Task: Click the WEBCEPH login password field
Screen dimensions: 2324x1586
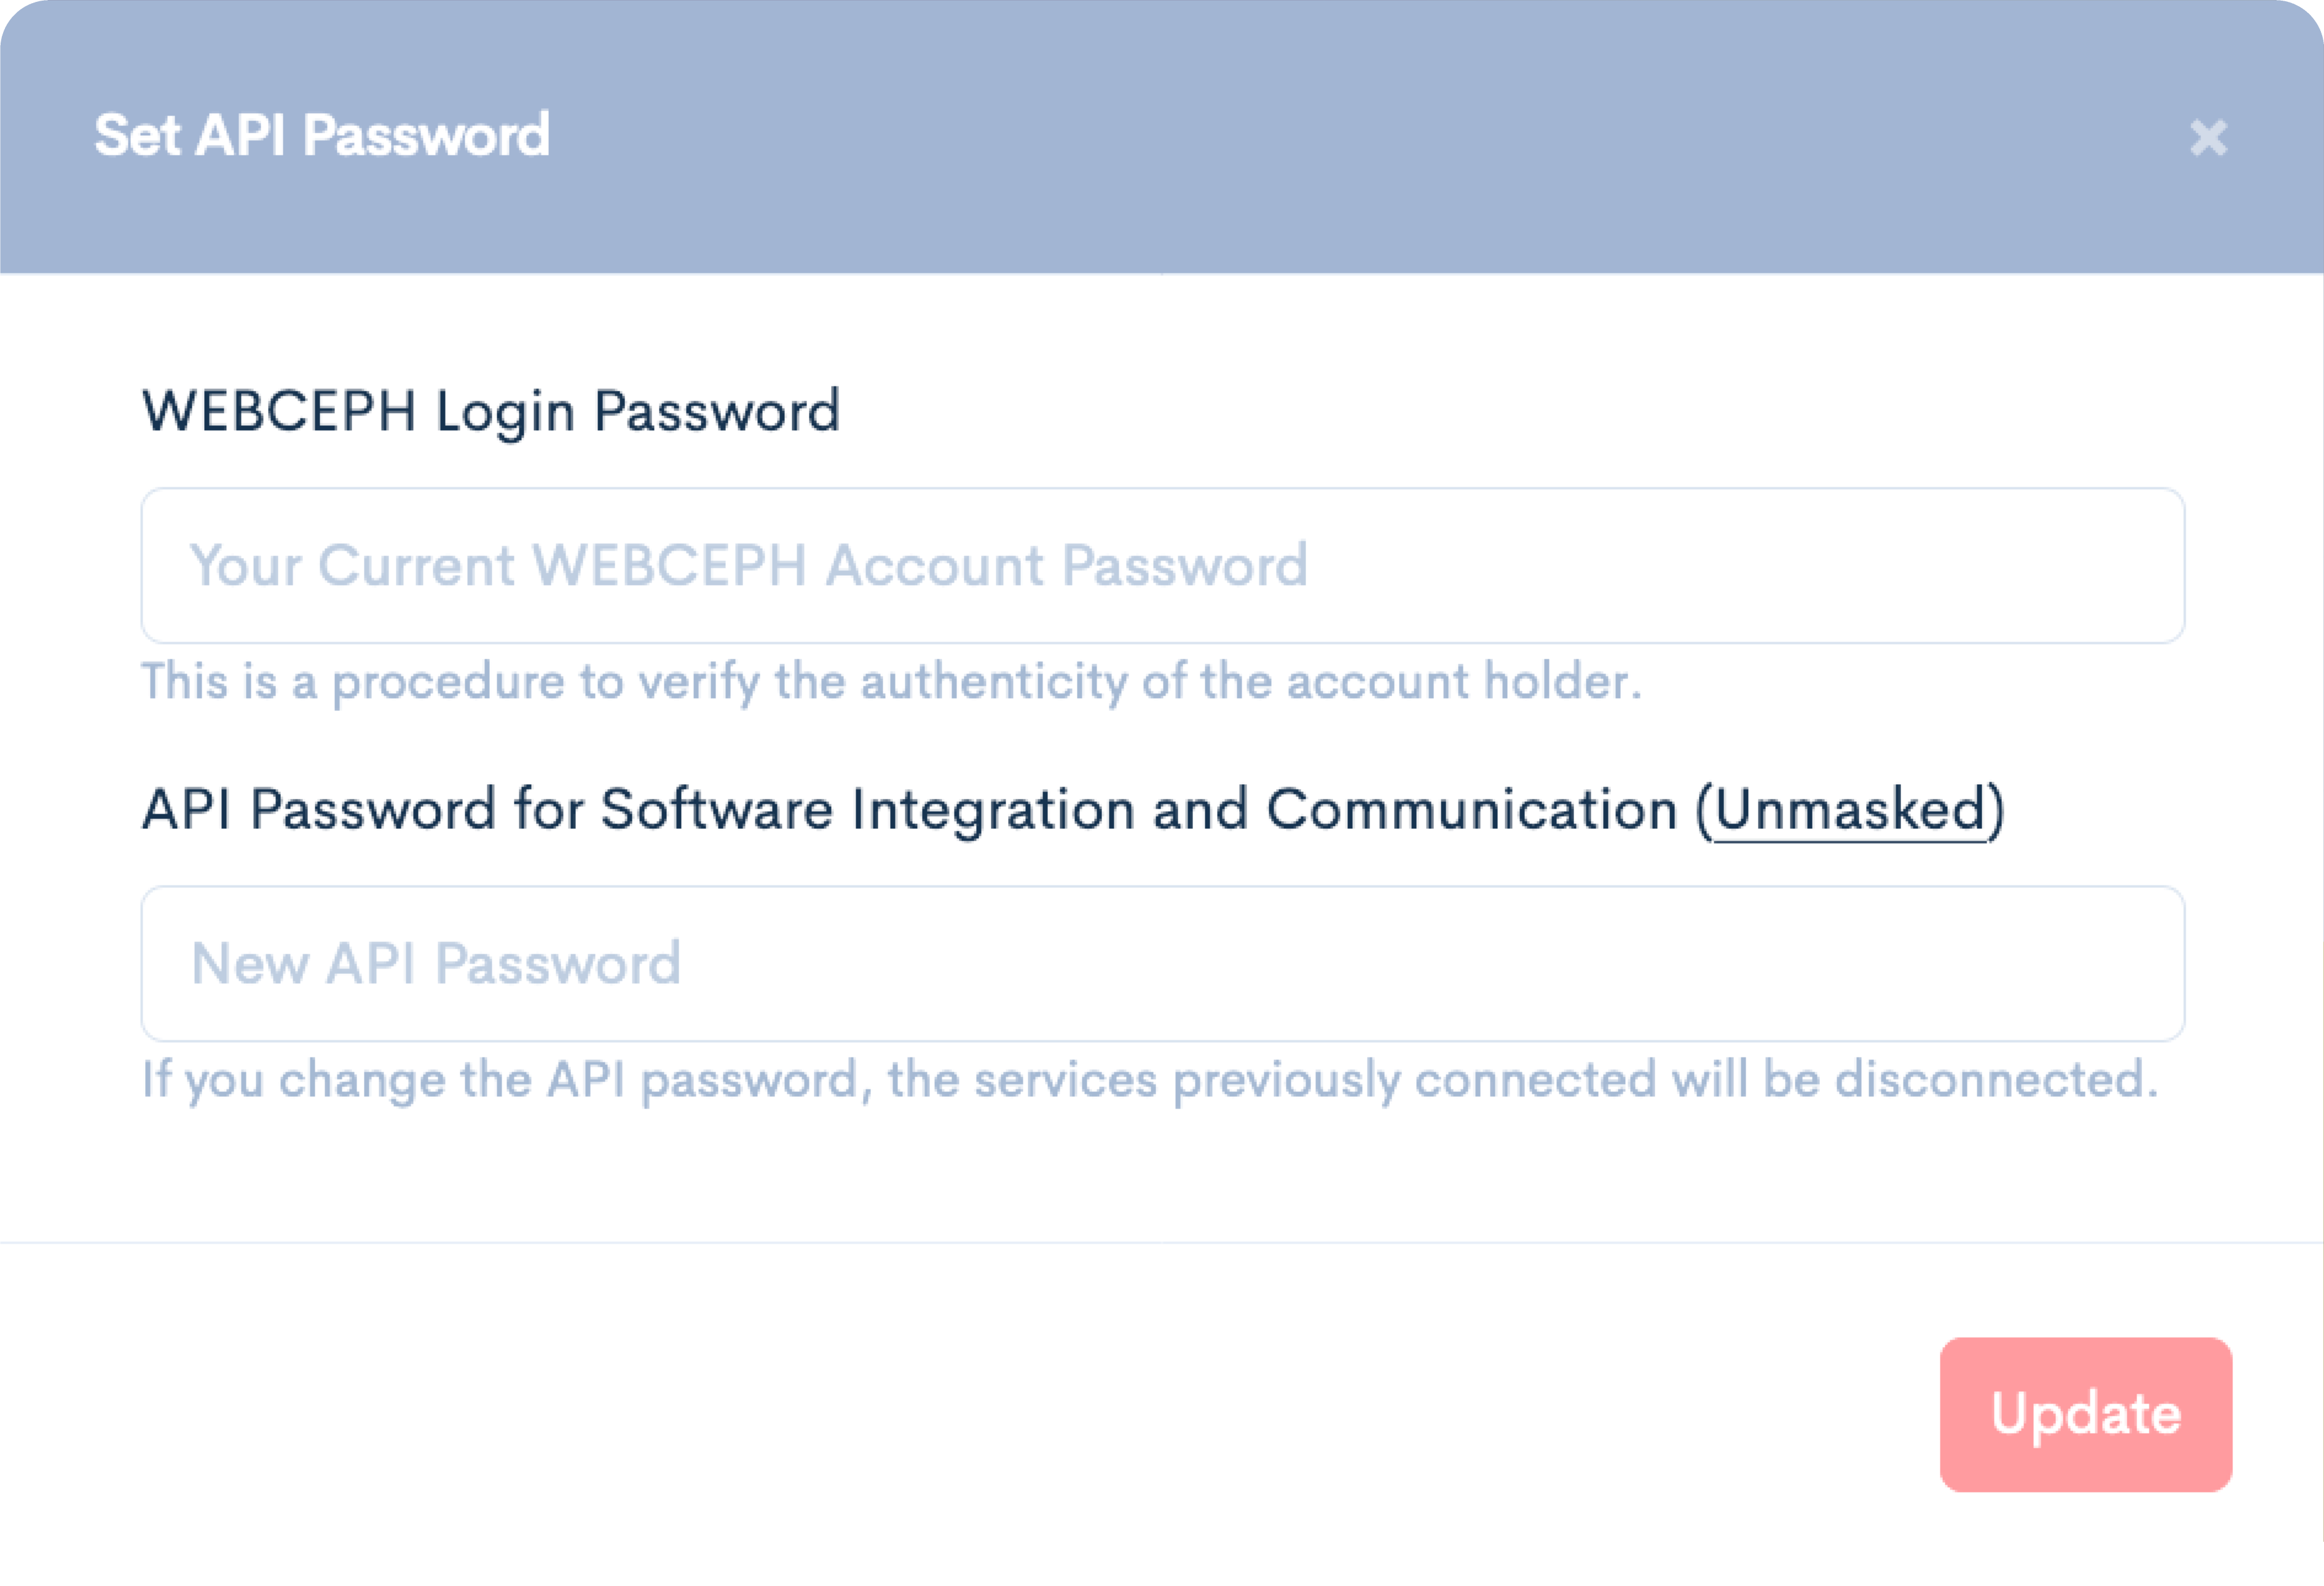Action: [x=1162, y=565]
